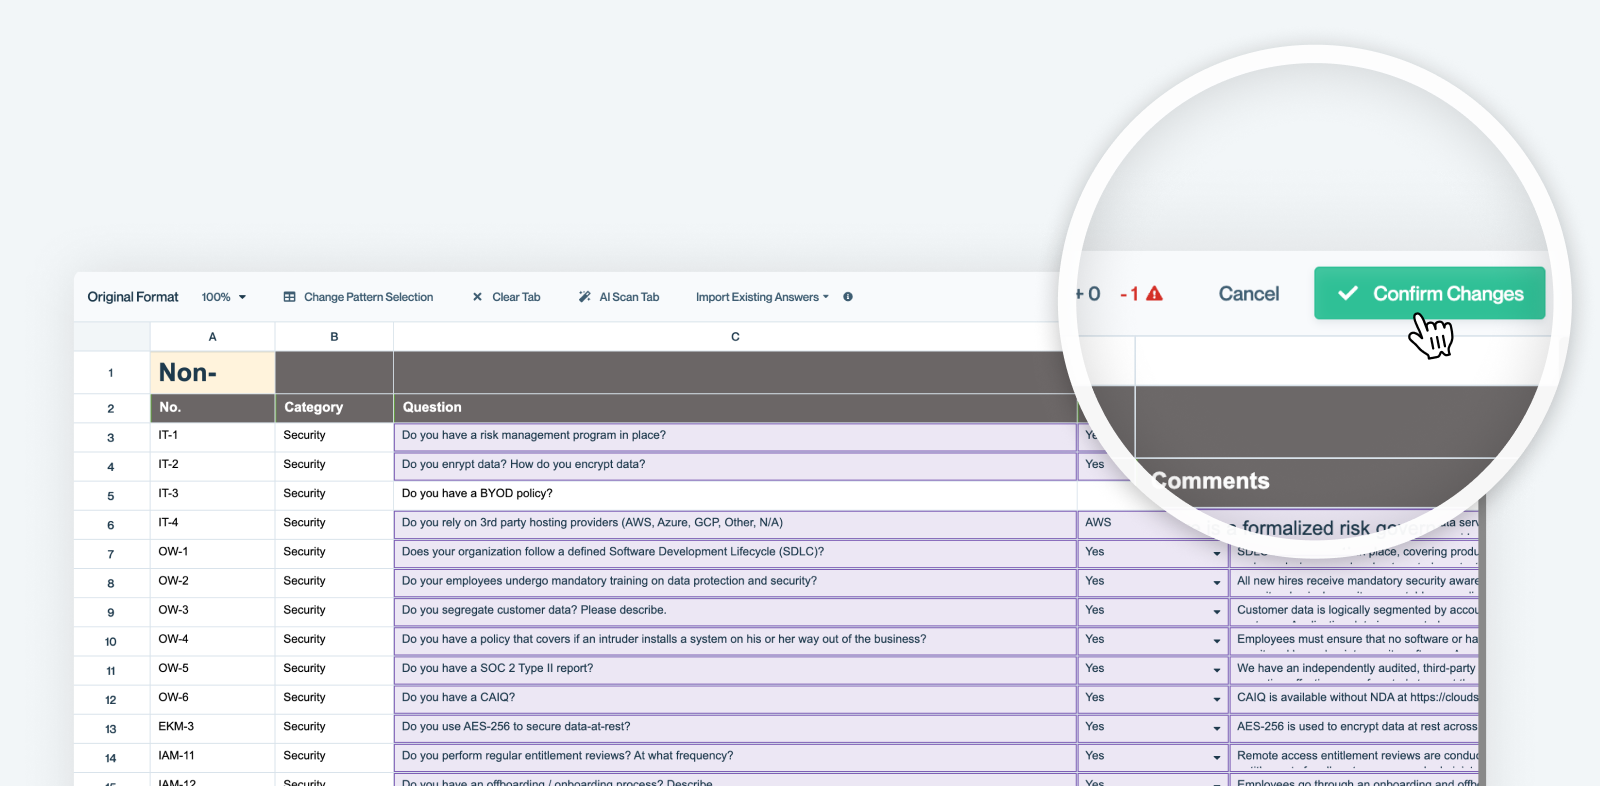Image resolution: width=1600 pixels, height=786 pixels.
Task: Click 'Do you have a SOC 2 Type II' cell
Action: [735, 669]
